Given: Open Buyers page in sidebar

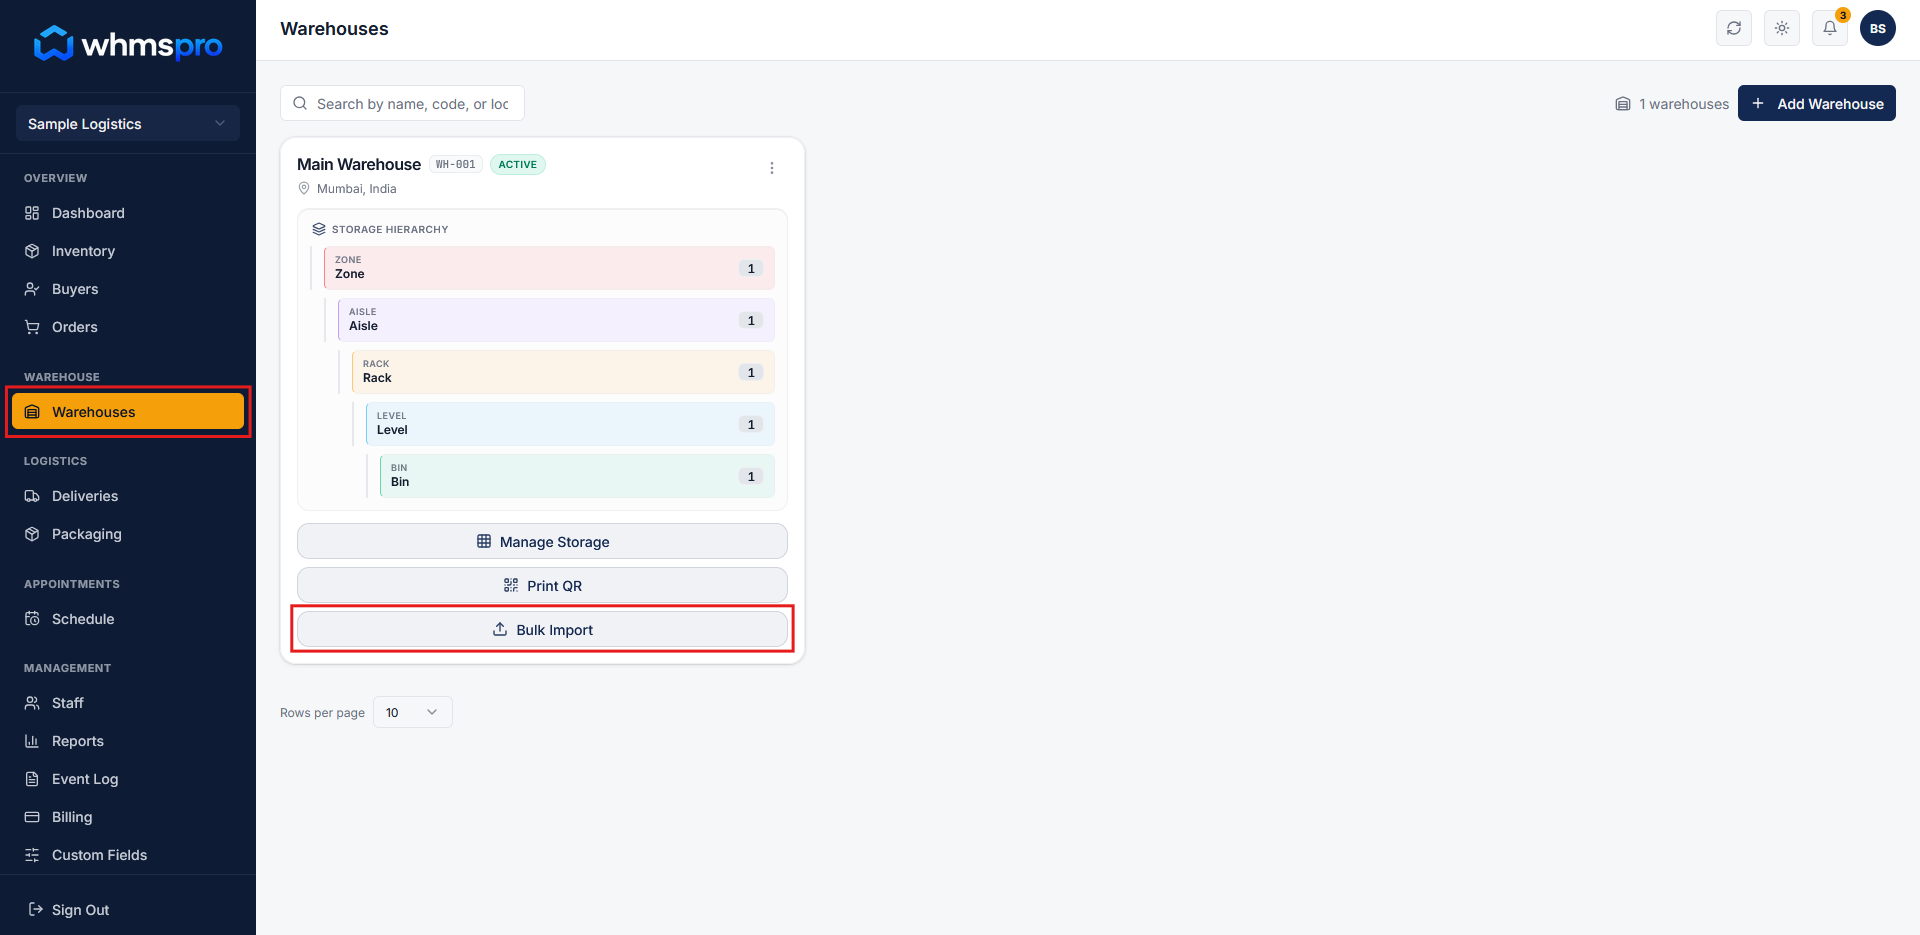Looking at the screenshot, I should tap(128, 289).
